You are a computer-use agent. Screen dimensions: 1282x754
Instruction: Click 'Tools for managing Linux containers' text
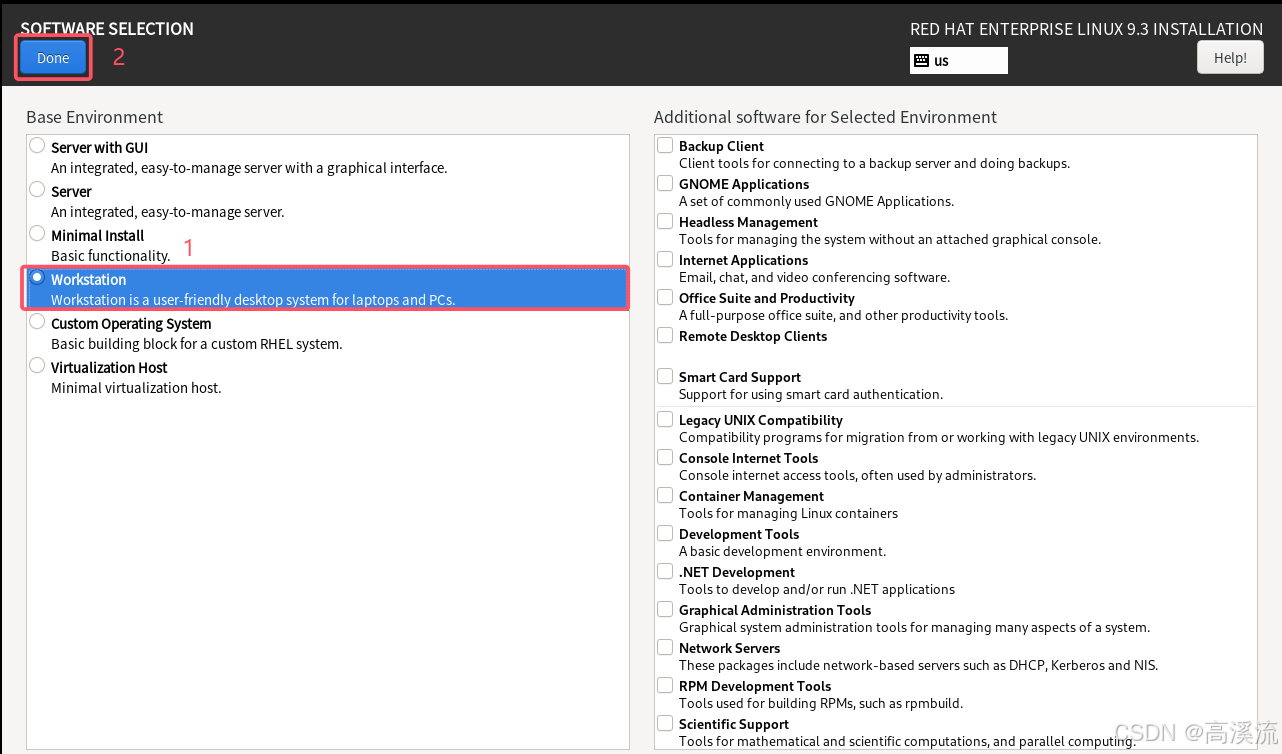[788, 514]
